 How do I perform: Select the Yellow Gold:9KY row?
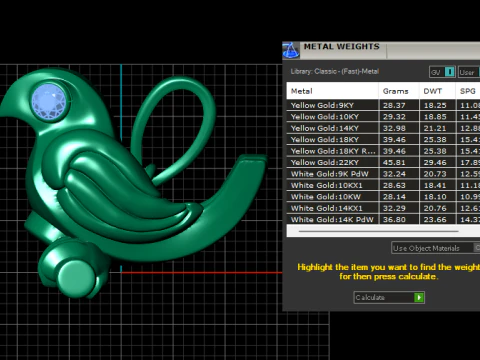click(383, 105)
